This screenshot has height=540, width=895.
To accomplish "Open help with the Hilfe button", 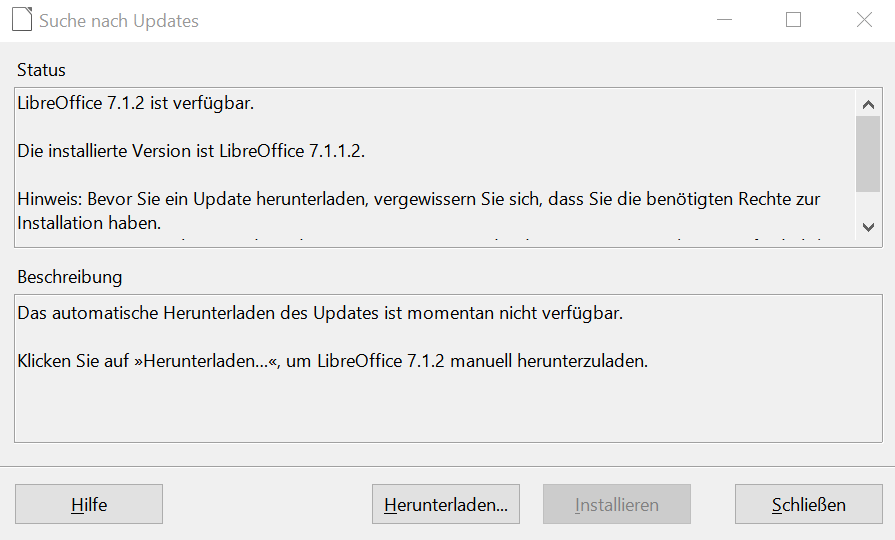I will 89,504.
